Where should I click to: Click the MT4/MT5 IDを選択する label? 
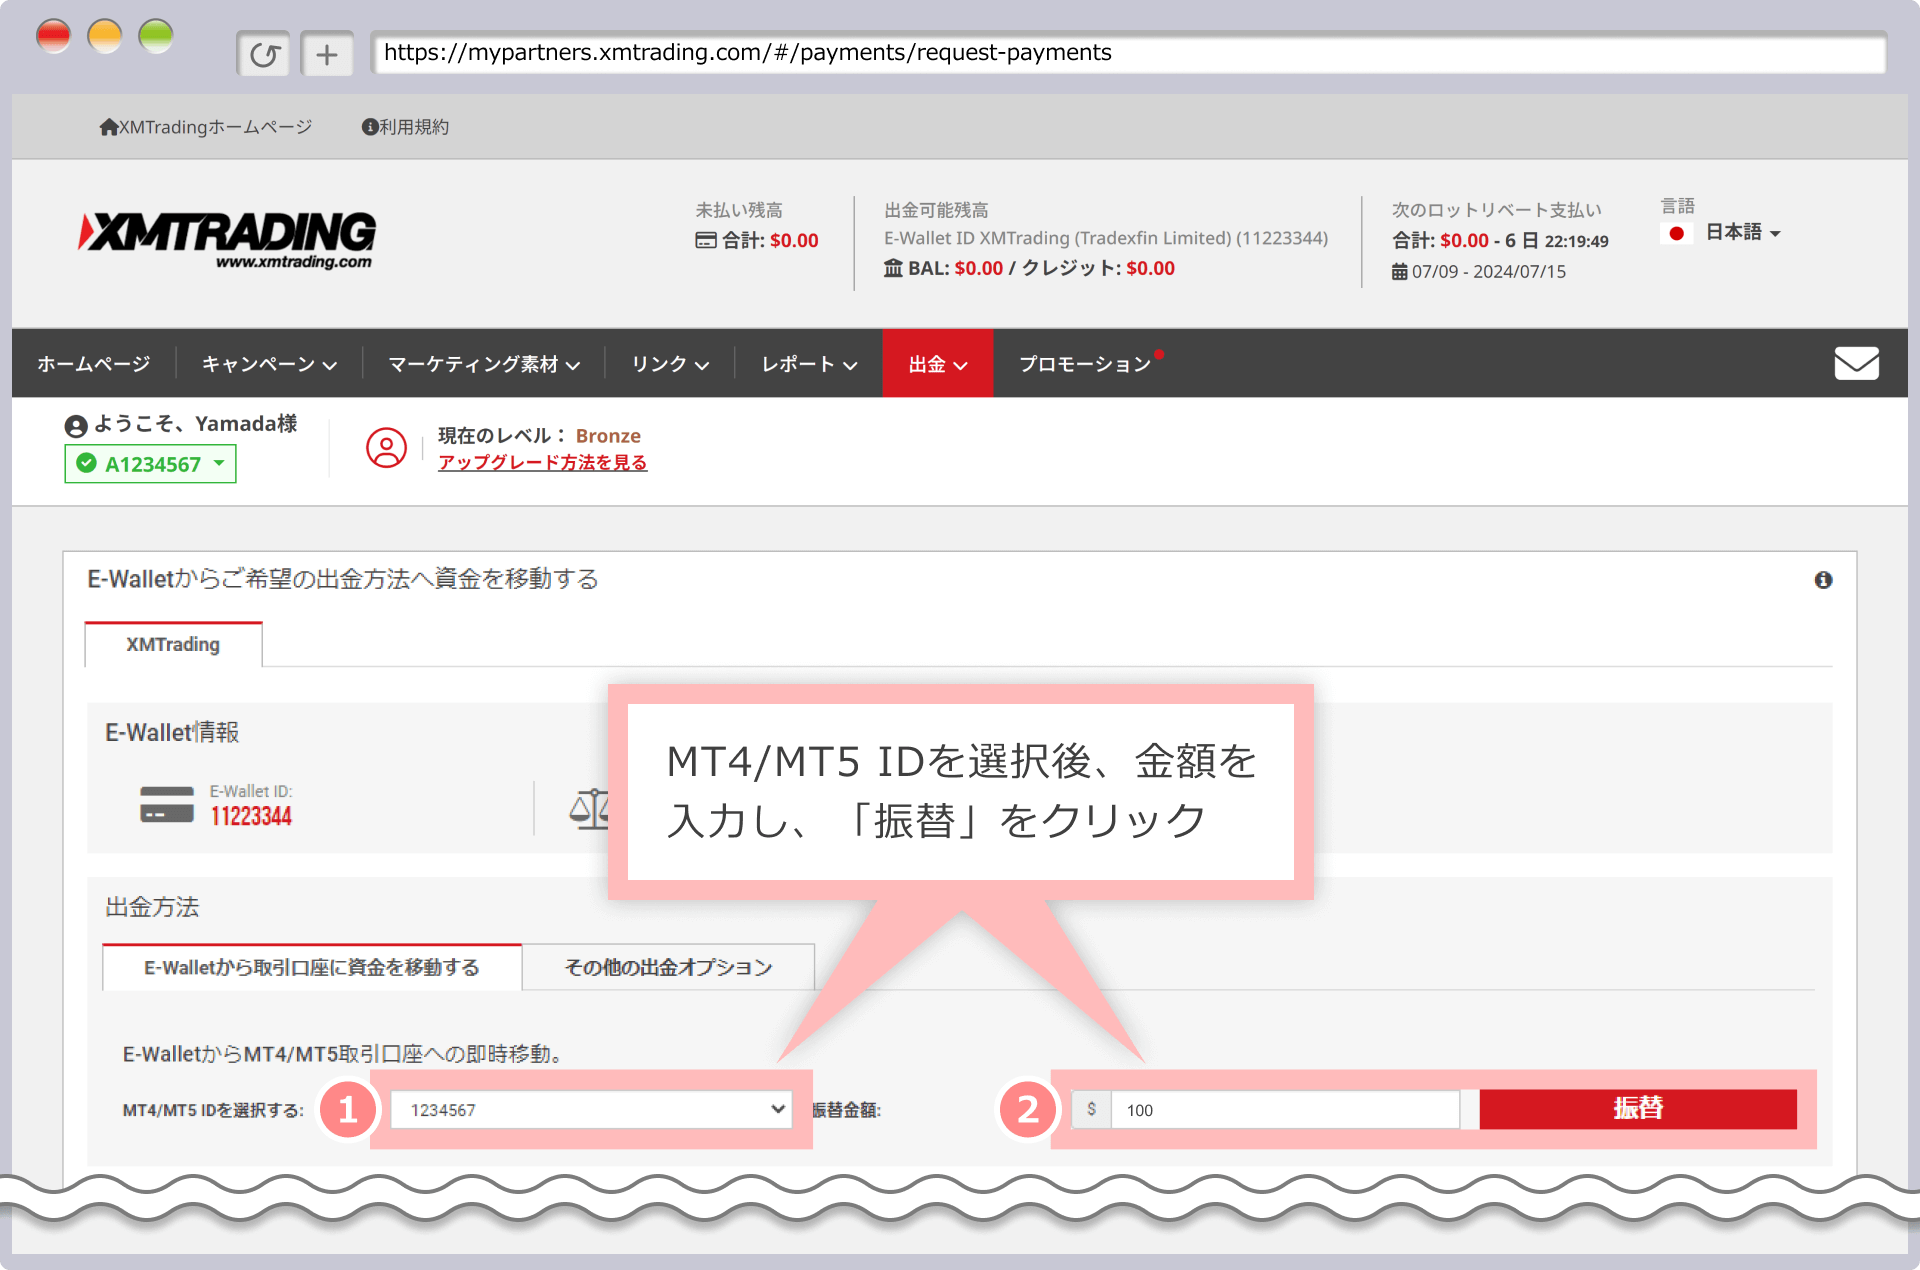point(213,1110)
